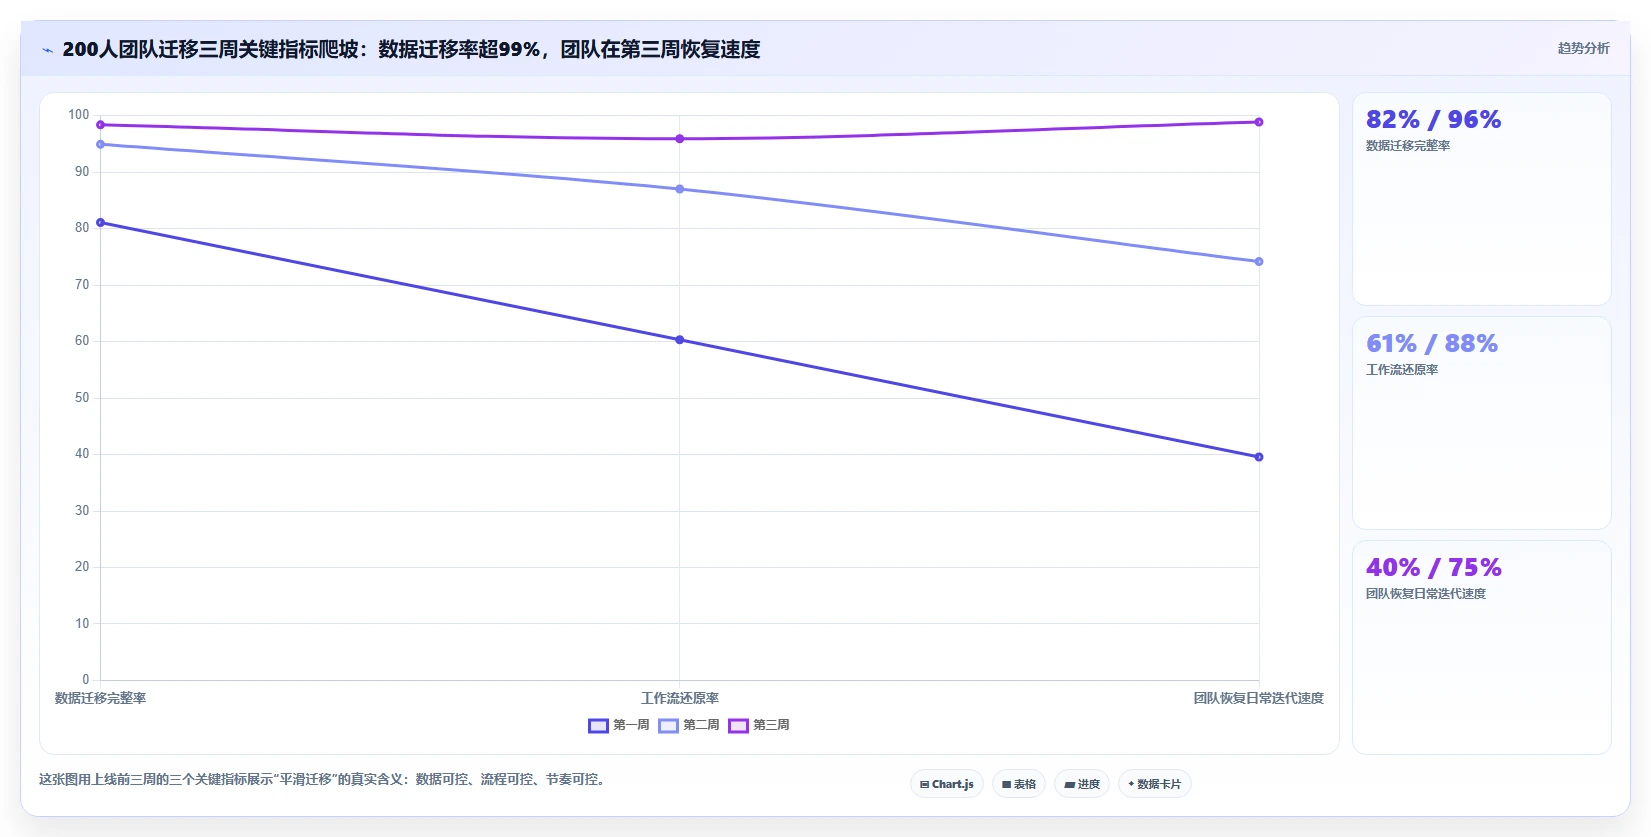Click the y-axis tick 90
Viewport: 1651px width, 837px height.
point(82,172)
